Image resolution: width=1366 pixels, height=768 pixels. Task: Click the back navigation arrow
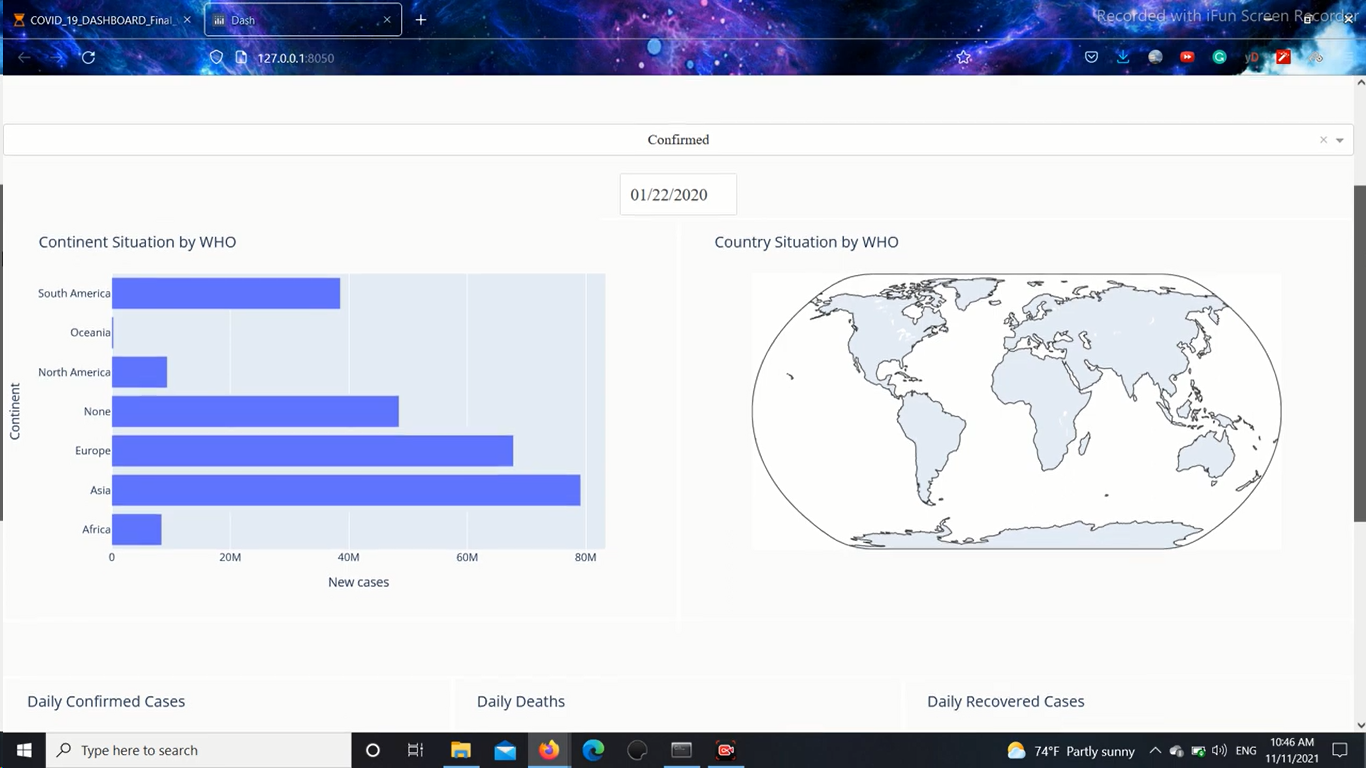[24, 57]
